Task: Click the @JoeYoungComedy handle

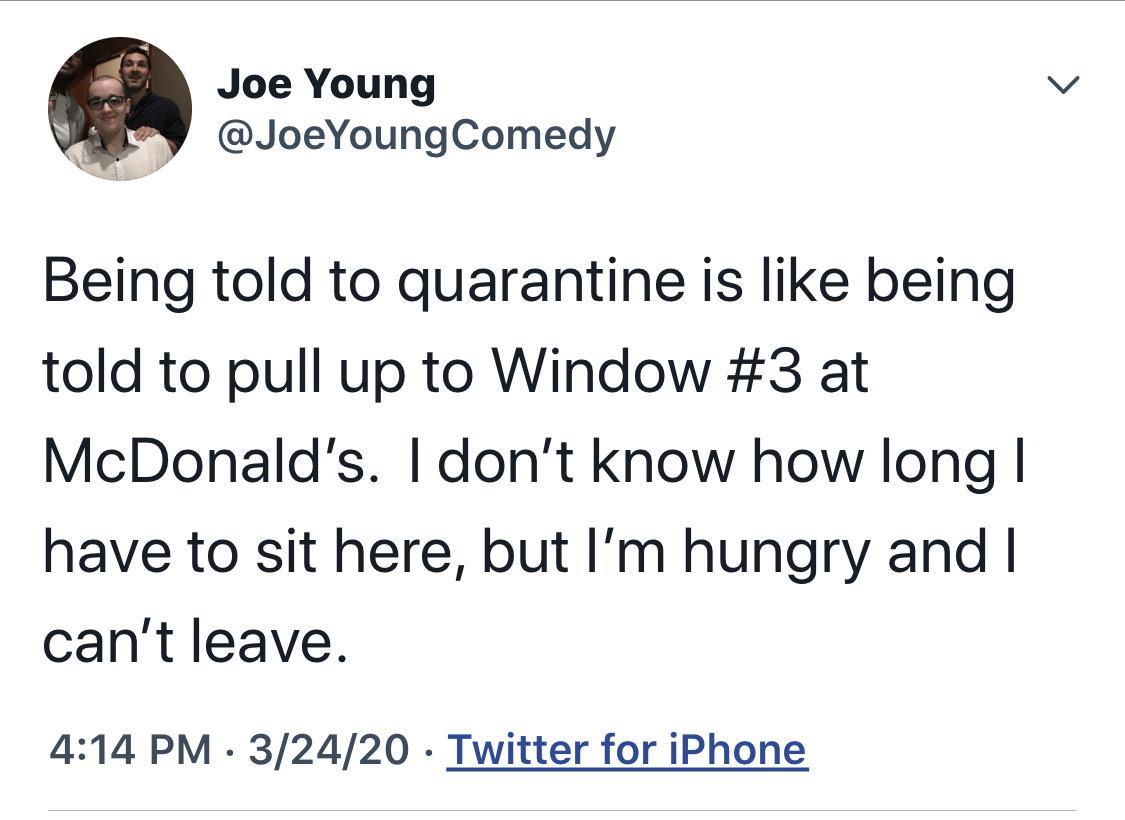Action: tap(416, 134)
